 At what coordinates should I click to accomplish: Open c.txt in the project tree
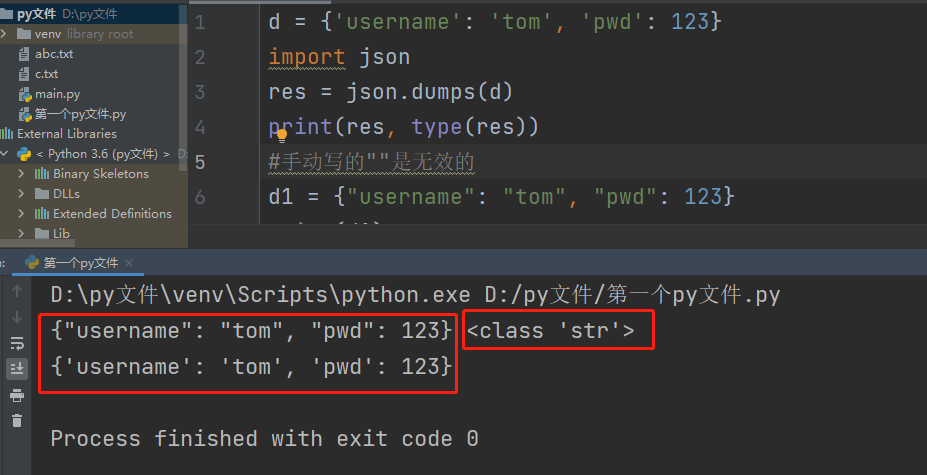pyautogui.click(x=46, y=74)
